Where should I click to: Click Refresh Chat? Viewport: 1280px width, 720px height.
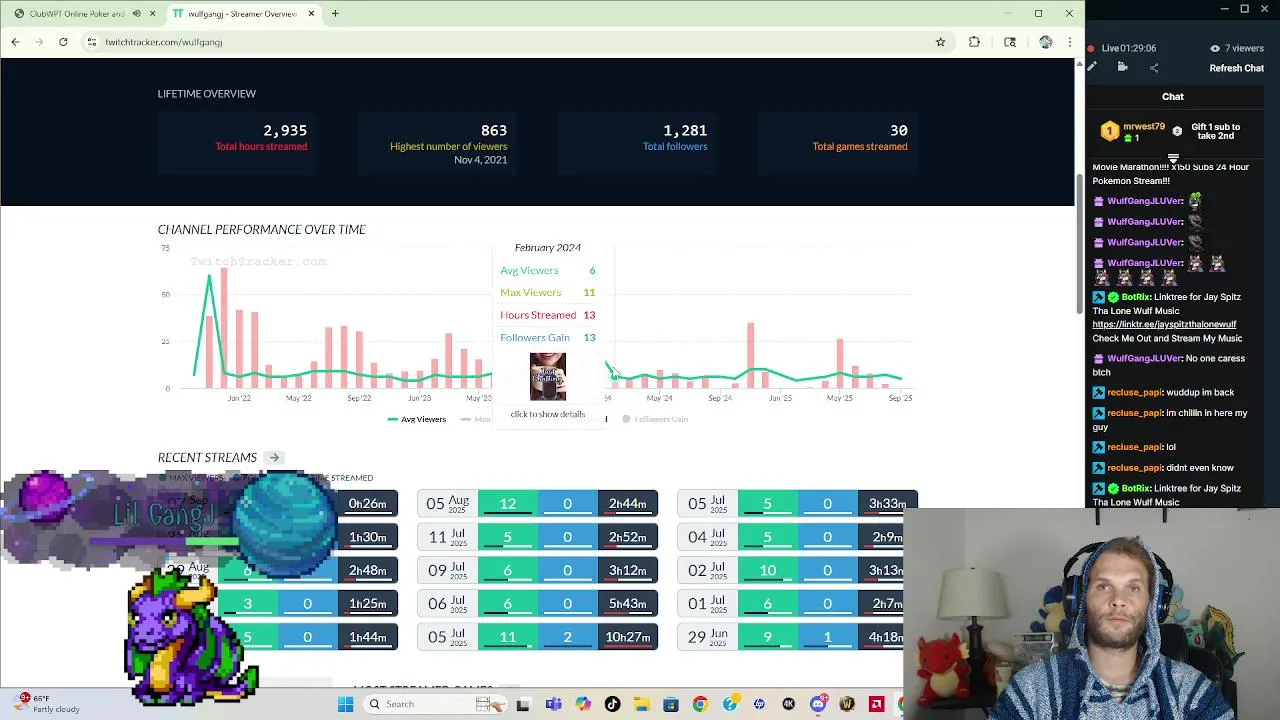tap(1237, 68)
